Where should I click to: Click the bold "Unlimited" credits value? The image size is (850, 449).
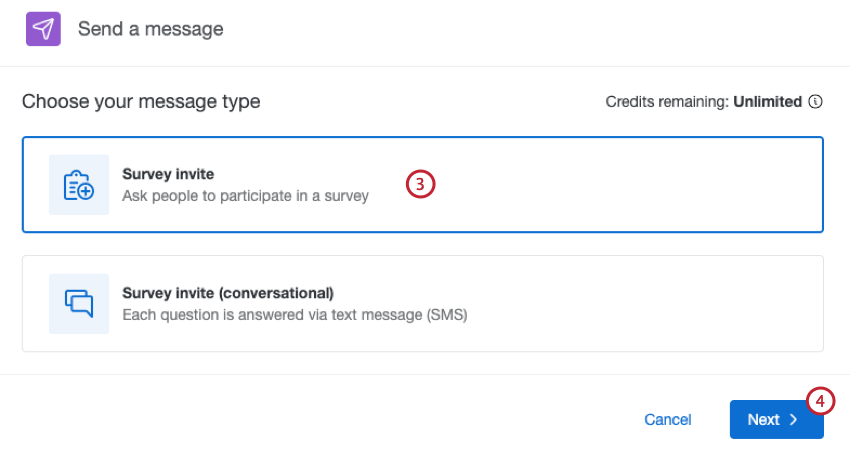click(x=768, y=102)
